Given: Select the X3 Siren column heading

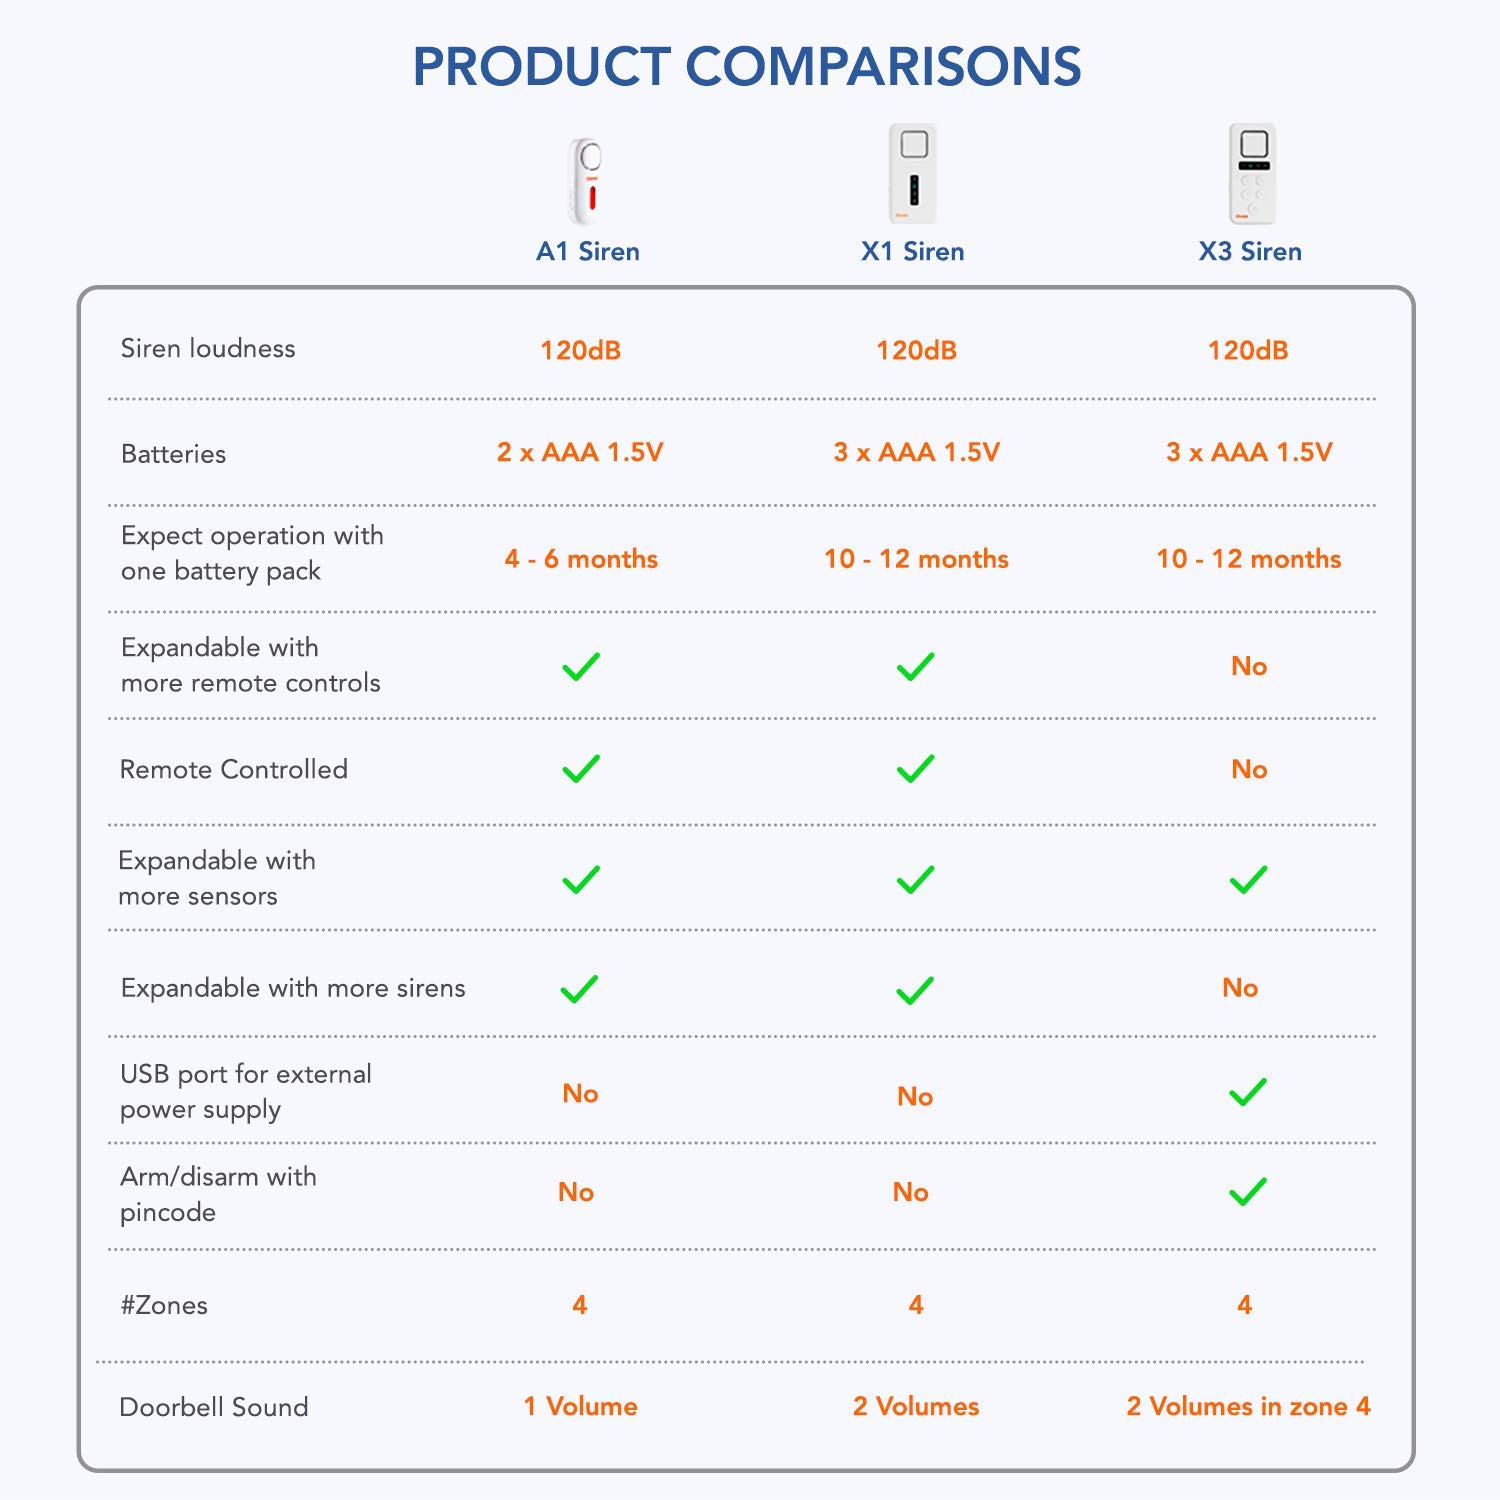Looking at the screenshot, I should point(1250,251).
